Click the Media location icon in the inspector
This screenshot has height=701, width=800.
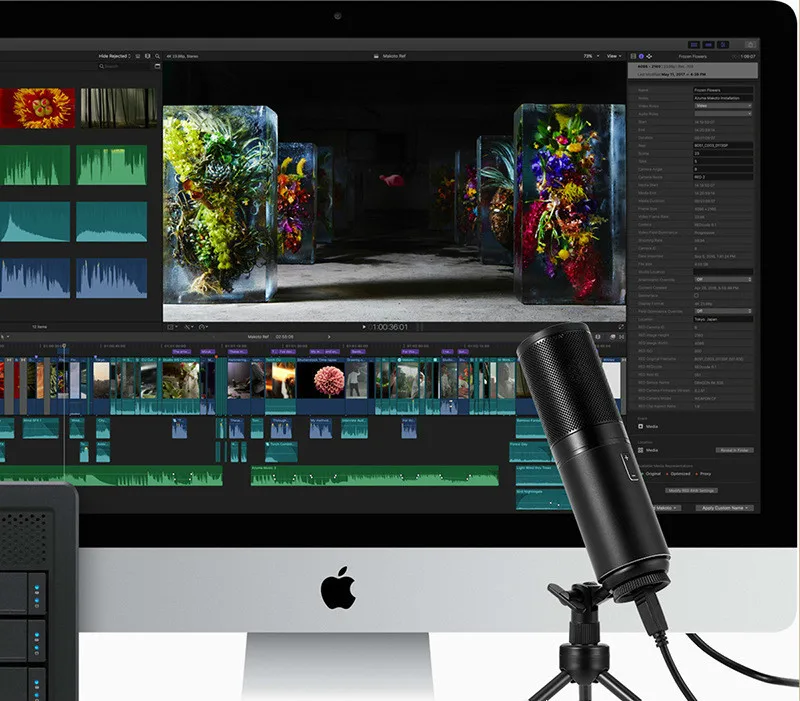click(640, 450)
